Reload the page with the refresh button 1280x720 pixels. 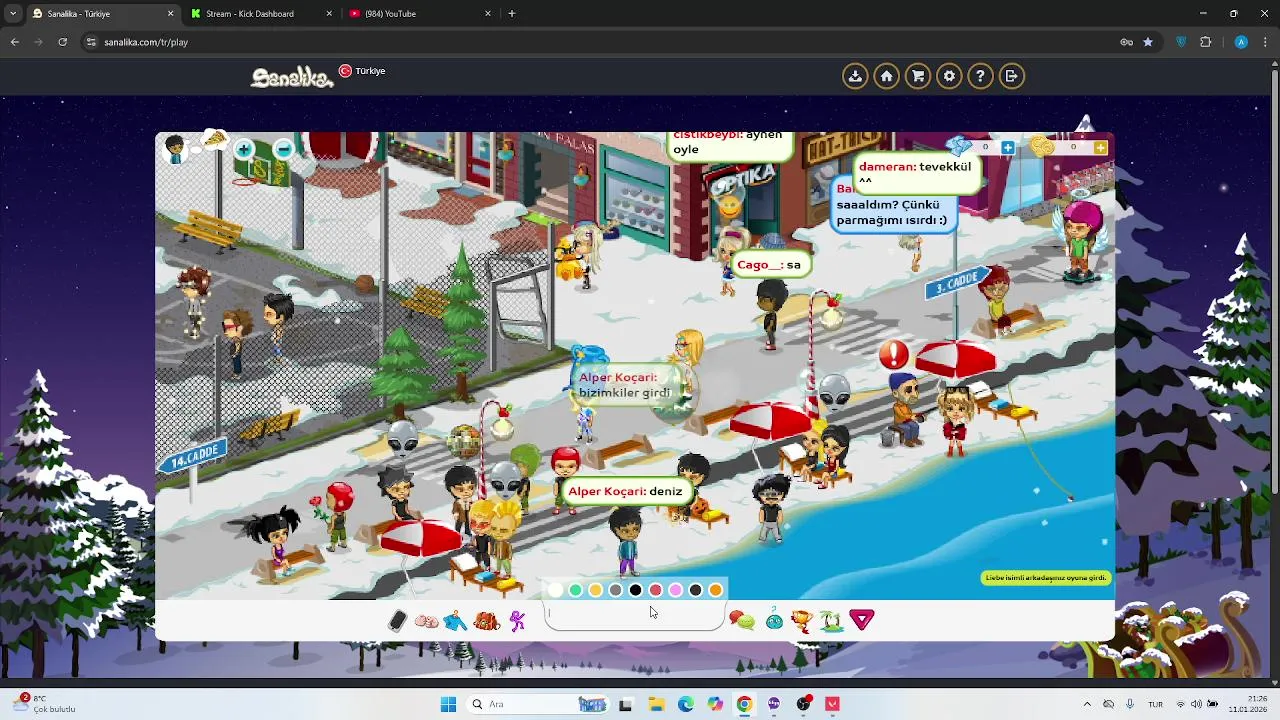point(62,42)
